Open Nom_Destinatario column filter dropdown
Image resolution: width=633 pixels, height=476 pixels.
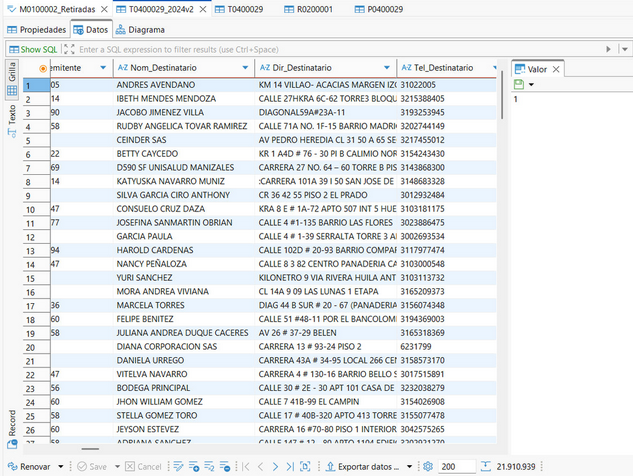pos(246,67)
